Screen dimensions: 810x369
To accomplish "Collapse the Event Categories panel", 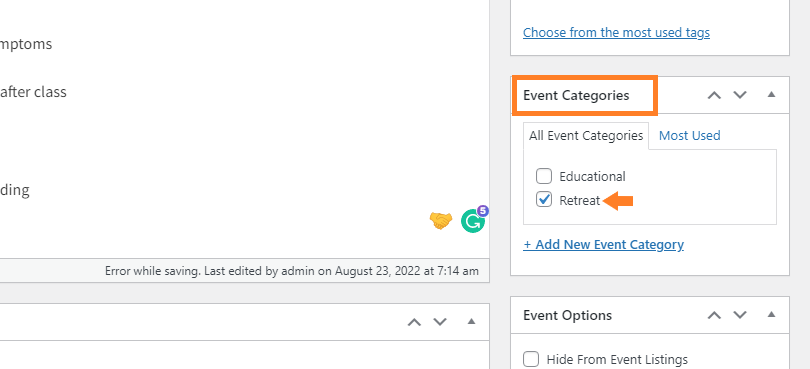I will click(x=771, y=95).
